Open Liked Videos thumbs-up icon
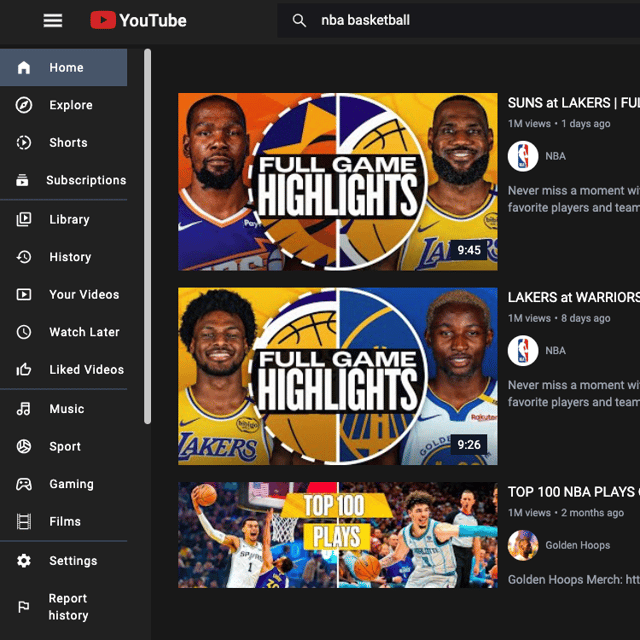The image size is (640, 640). 24,370
